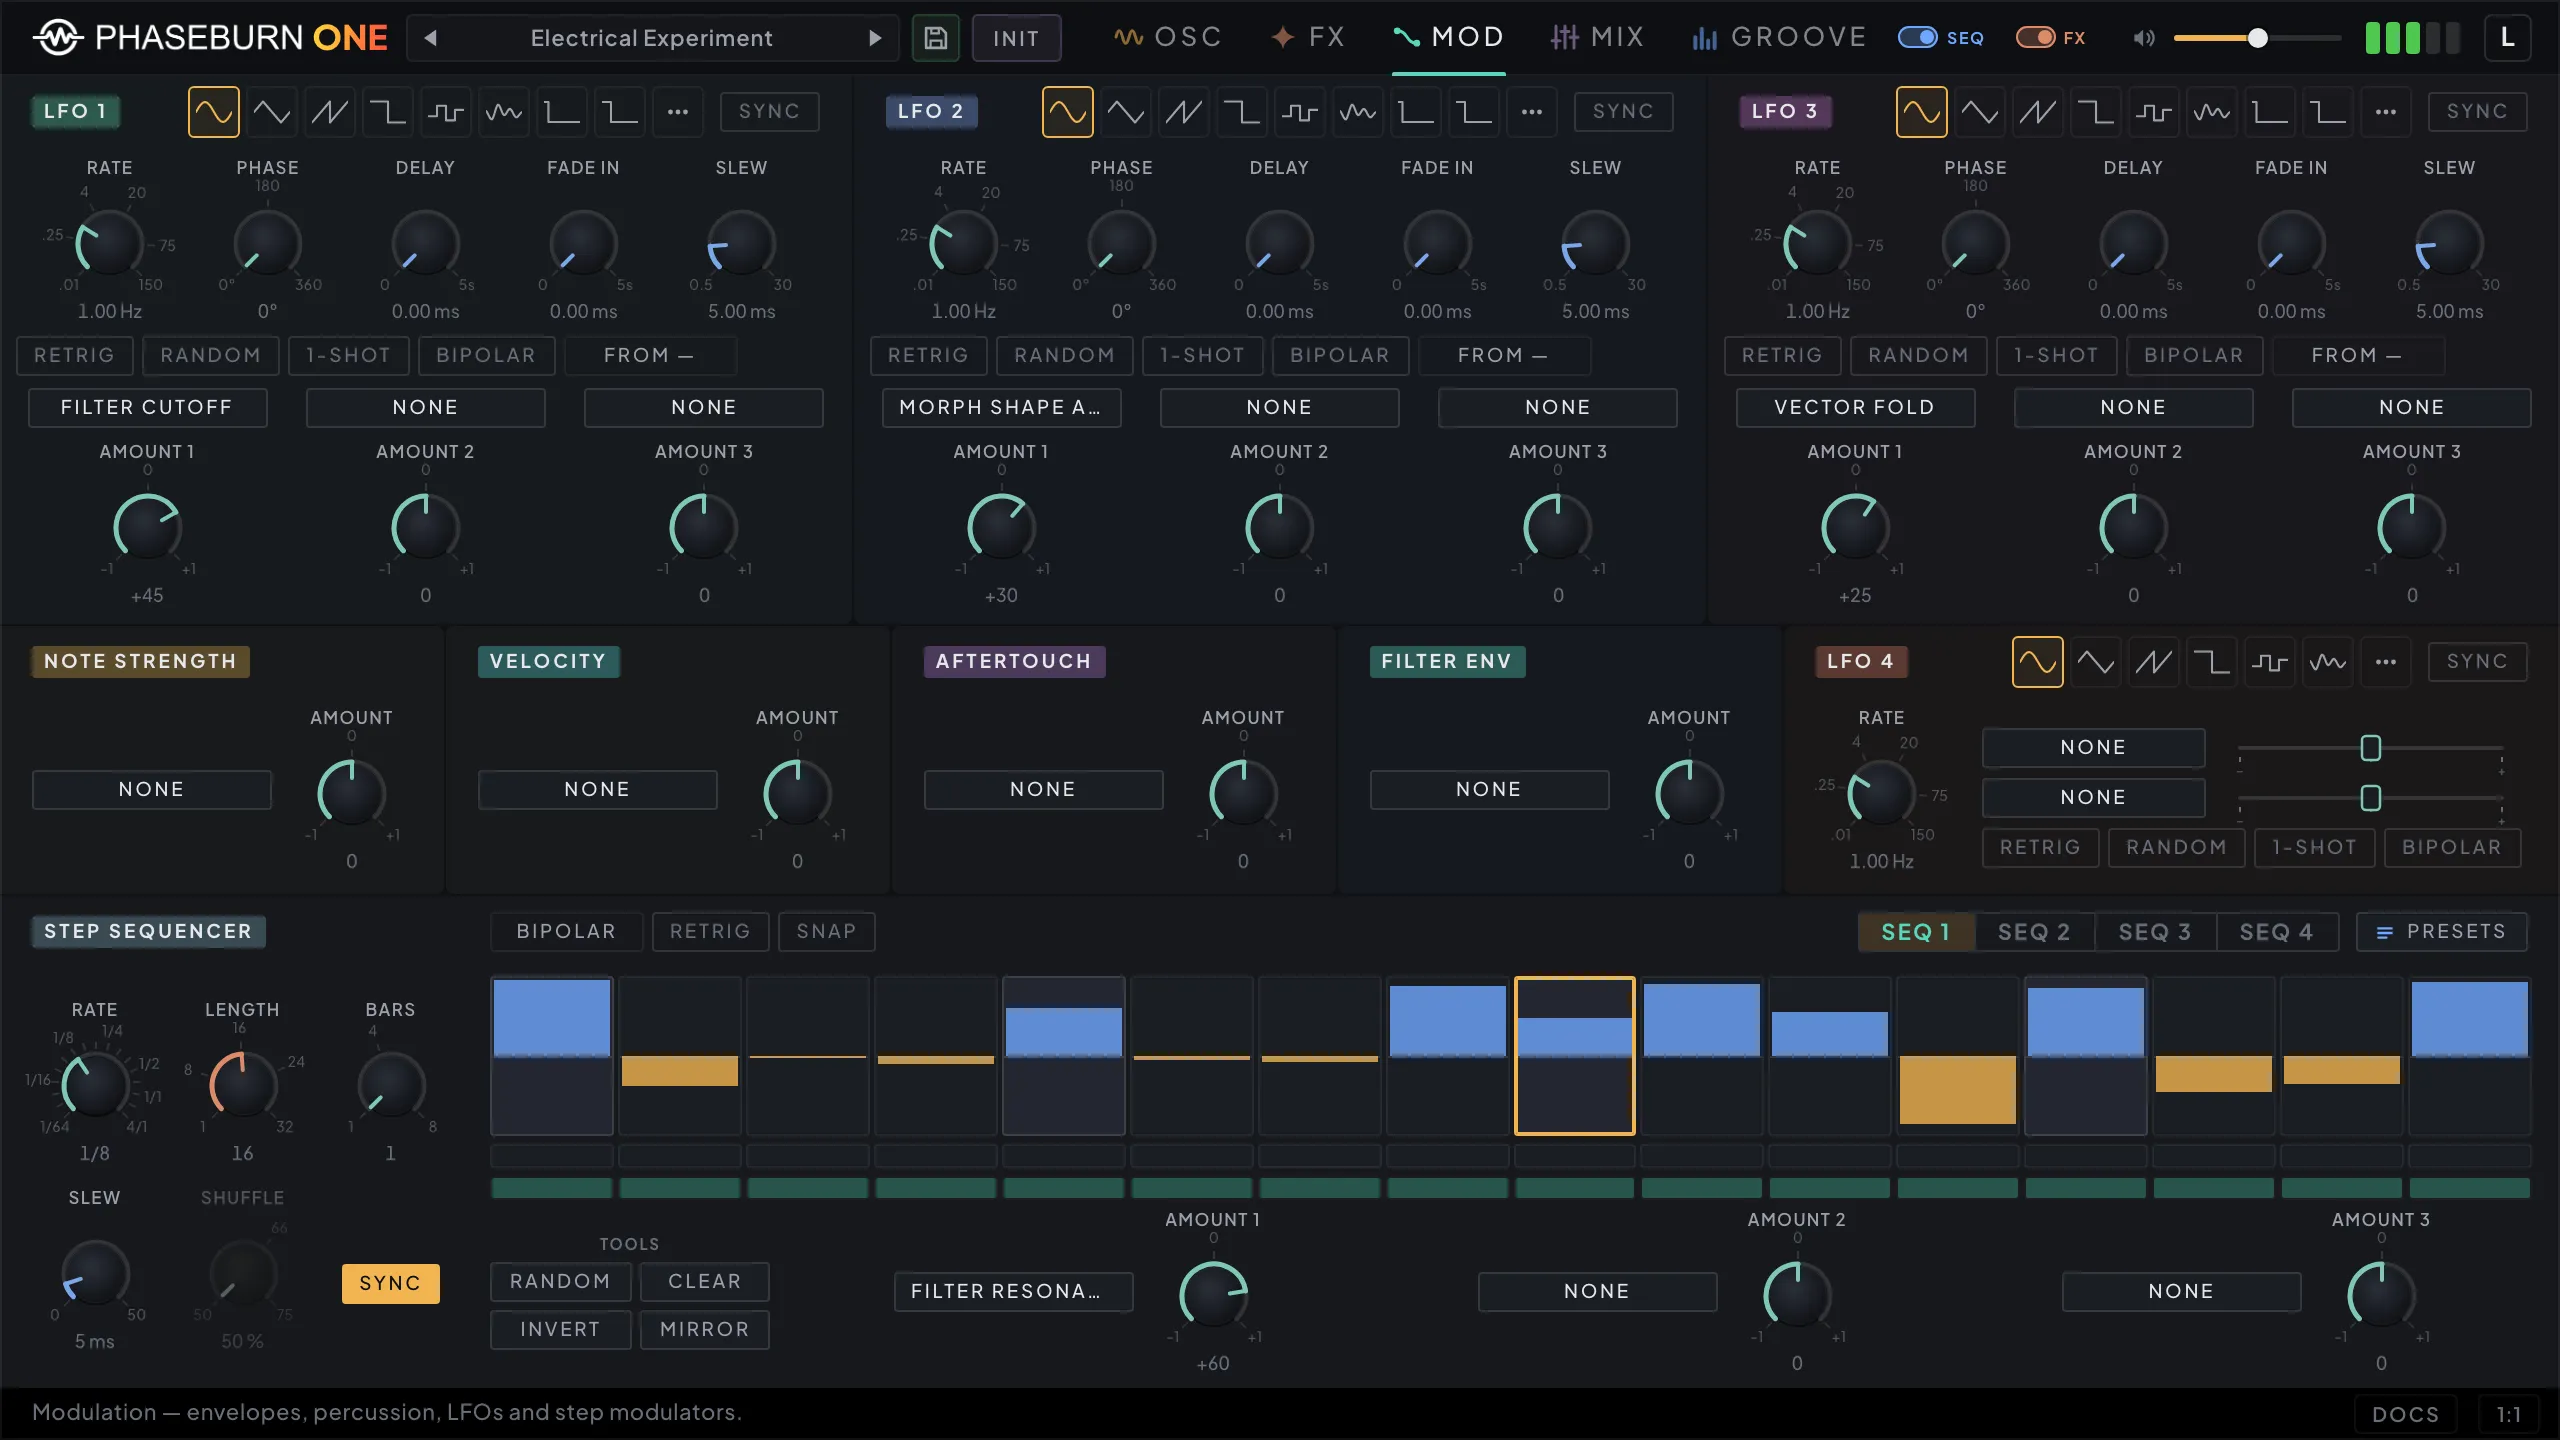Open the DOCS link
The image size is (2560, 1440).
(x=2405, y=1414)
